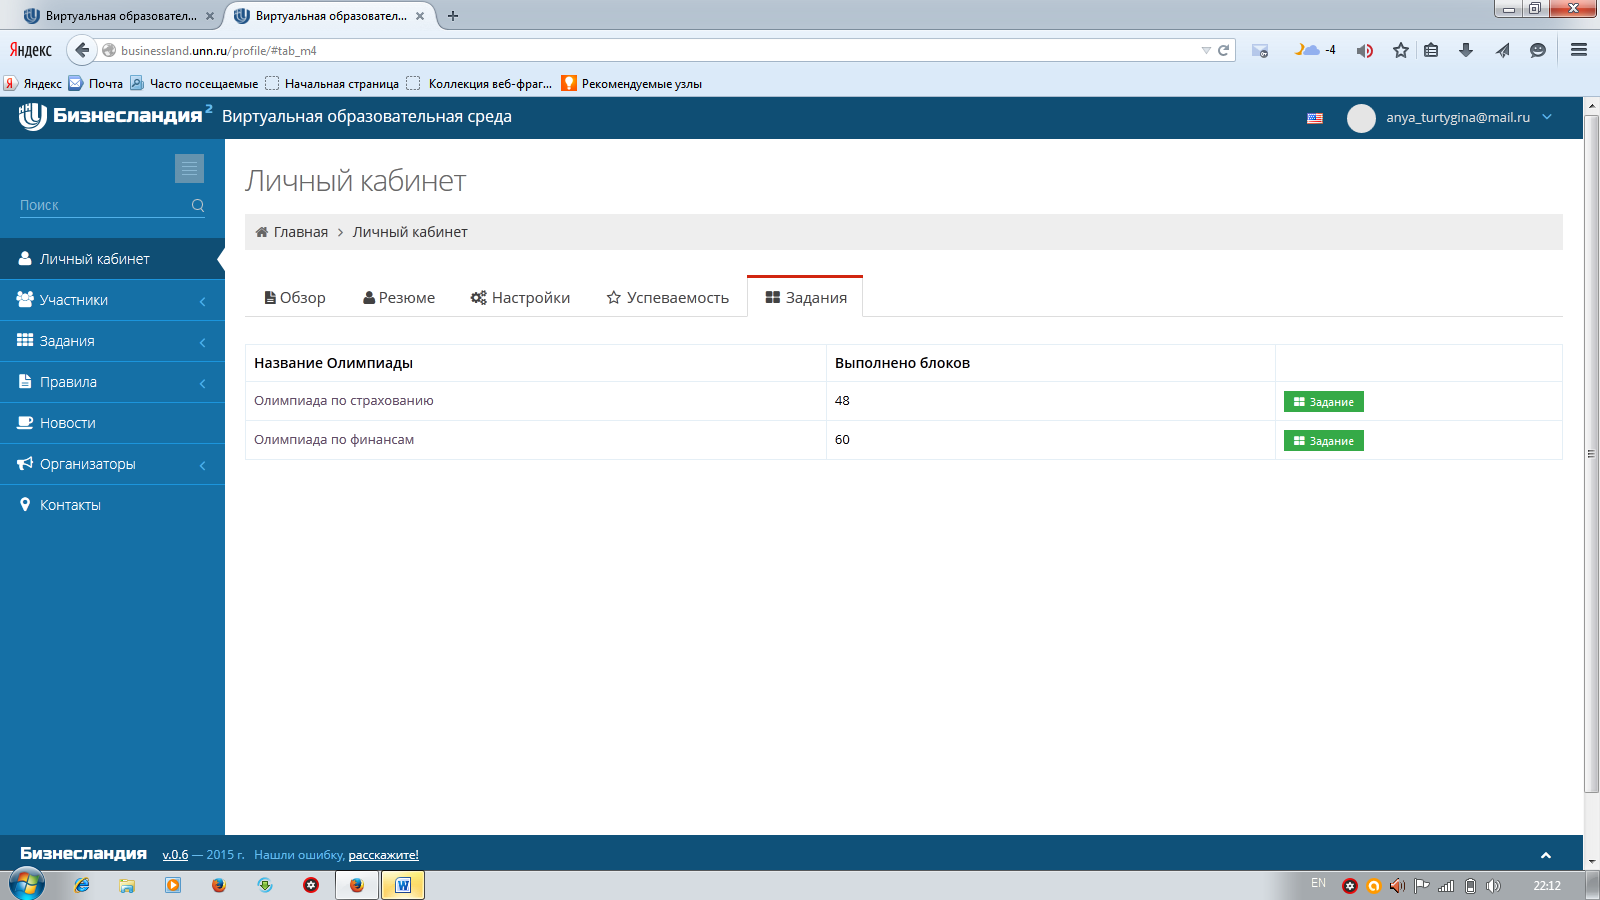Screen dimensions: 1600x900
Task: Expand the Правила sidebar submenu
Action: coord(202,383)
